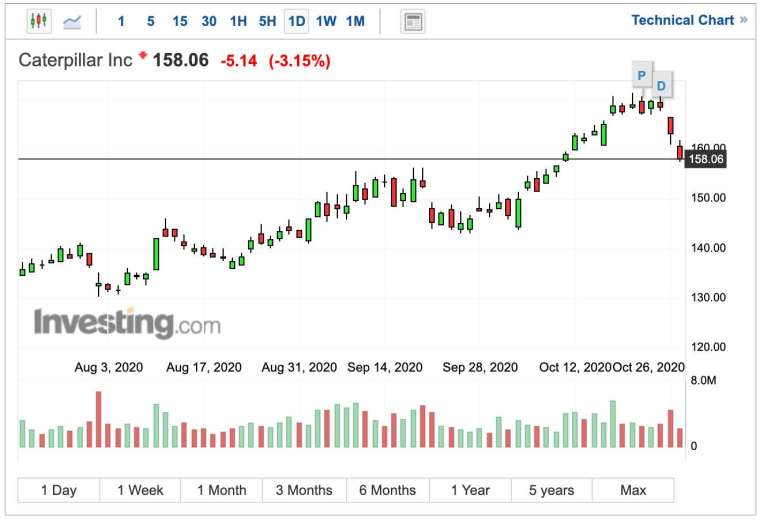
Task: Select the candlestick chart type icon
Action: (39, 21)
